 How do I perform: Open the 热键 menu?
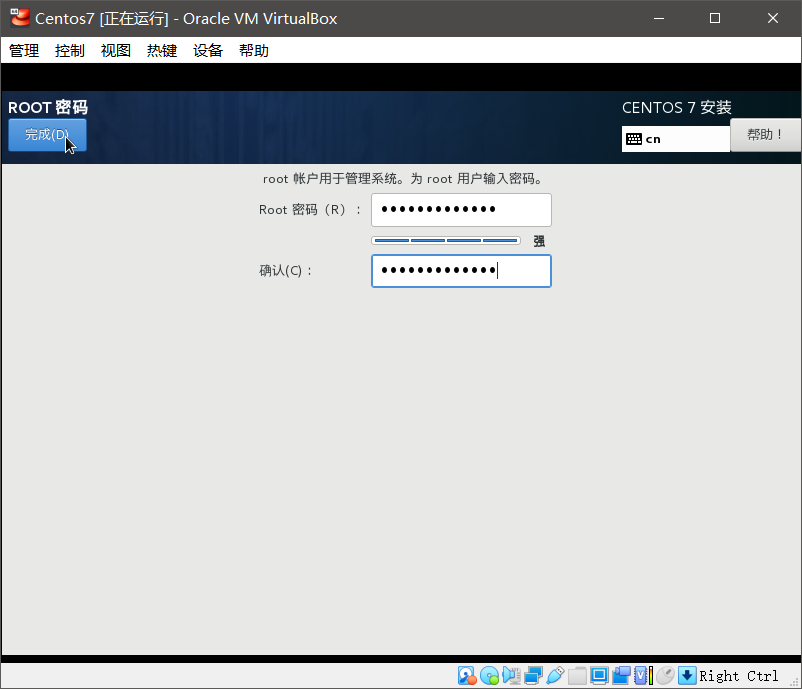162,50
